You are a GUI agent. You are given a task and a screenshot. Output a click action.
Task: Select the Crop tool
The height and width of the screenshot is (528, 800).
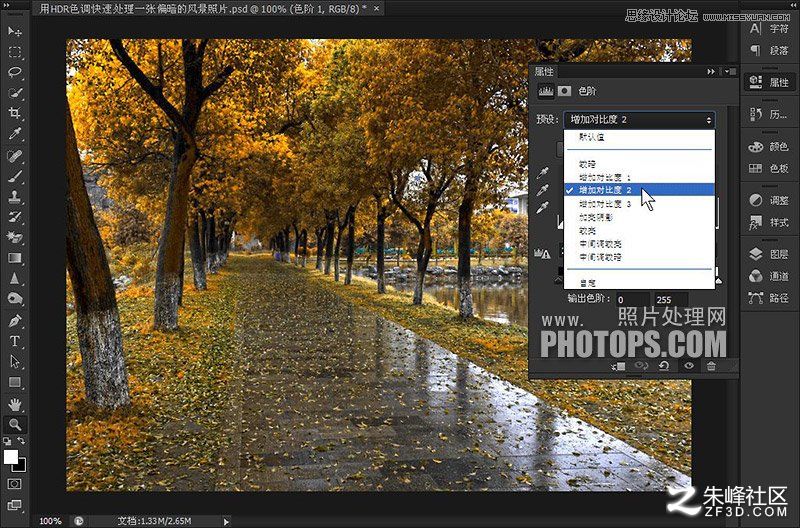tap(14, 113)
